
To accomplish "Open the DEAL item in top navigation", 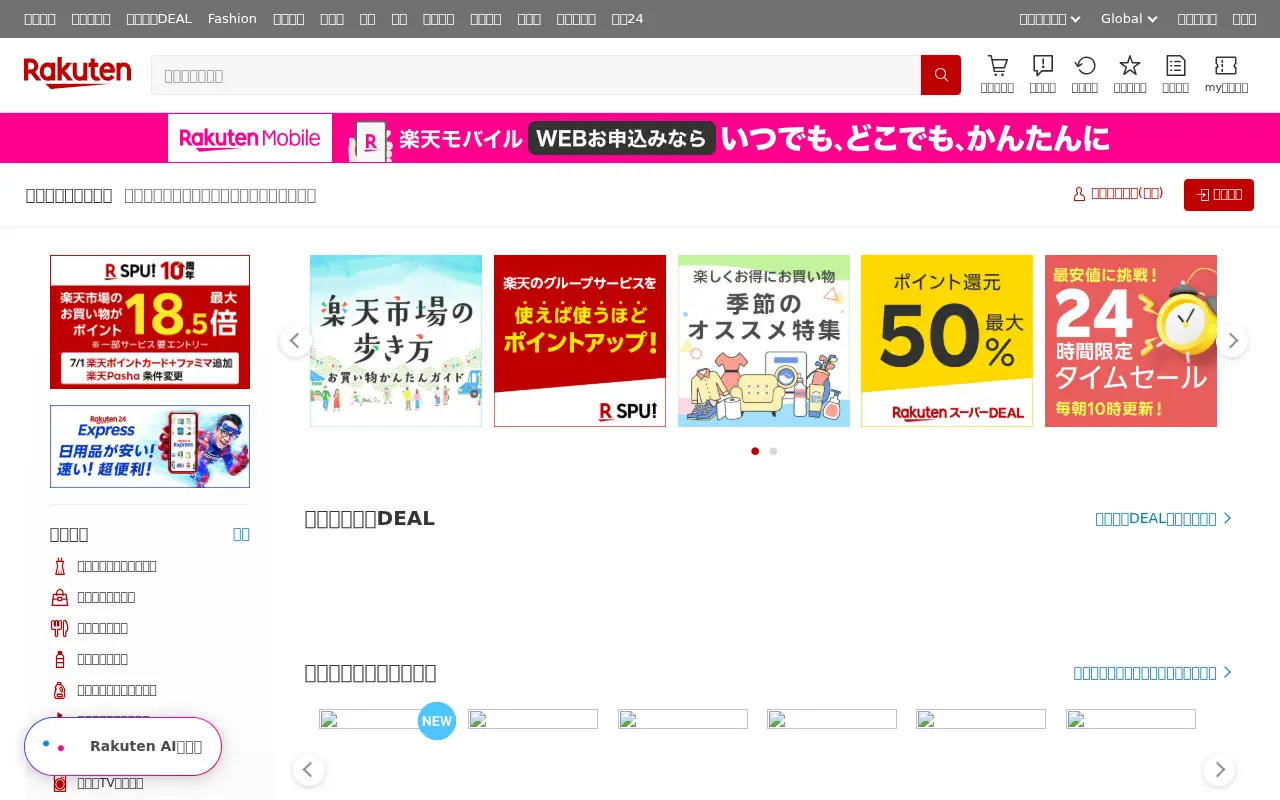I will [159, 19].
